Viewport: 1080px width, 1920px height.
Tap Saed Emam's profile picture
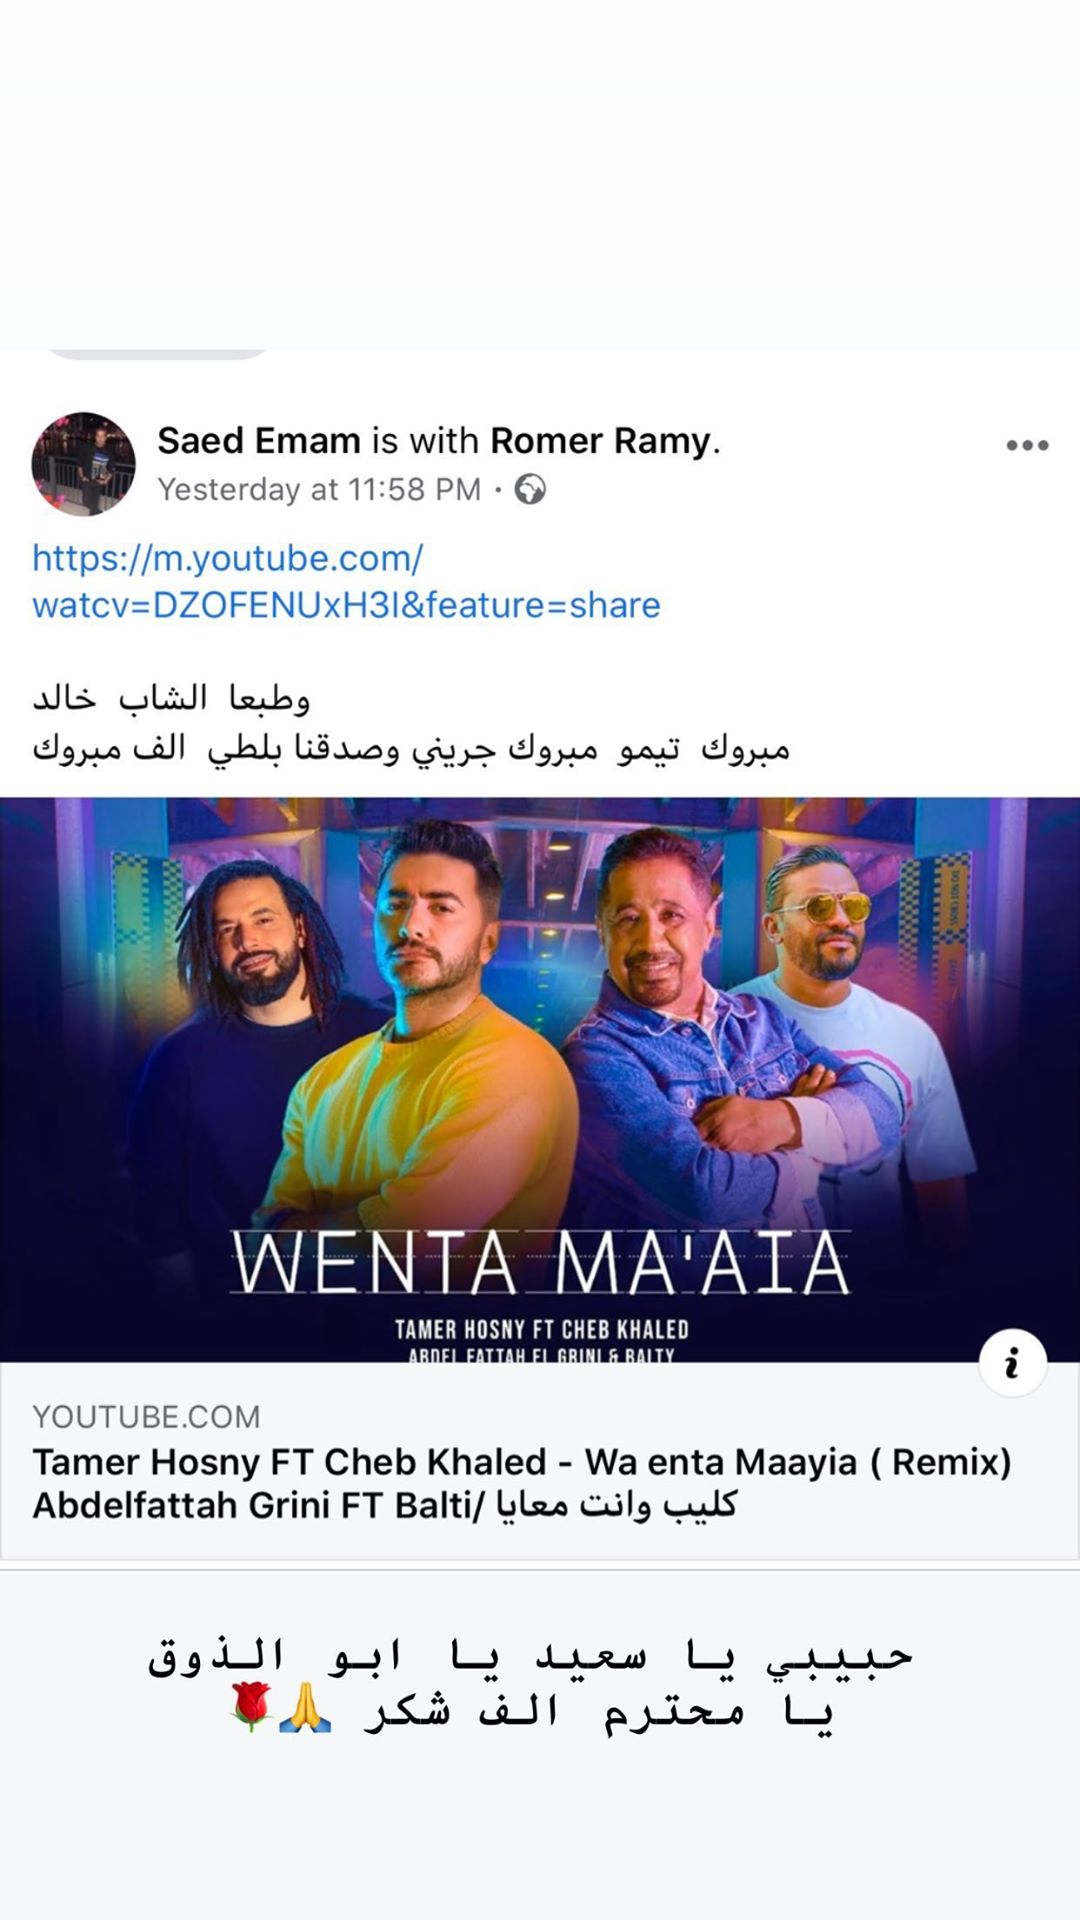84,464
